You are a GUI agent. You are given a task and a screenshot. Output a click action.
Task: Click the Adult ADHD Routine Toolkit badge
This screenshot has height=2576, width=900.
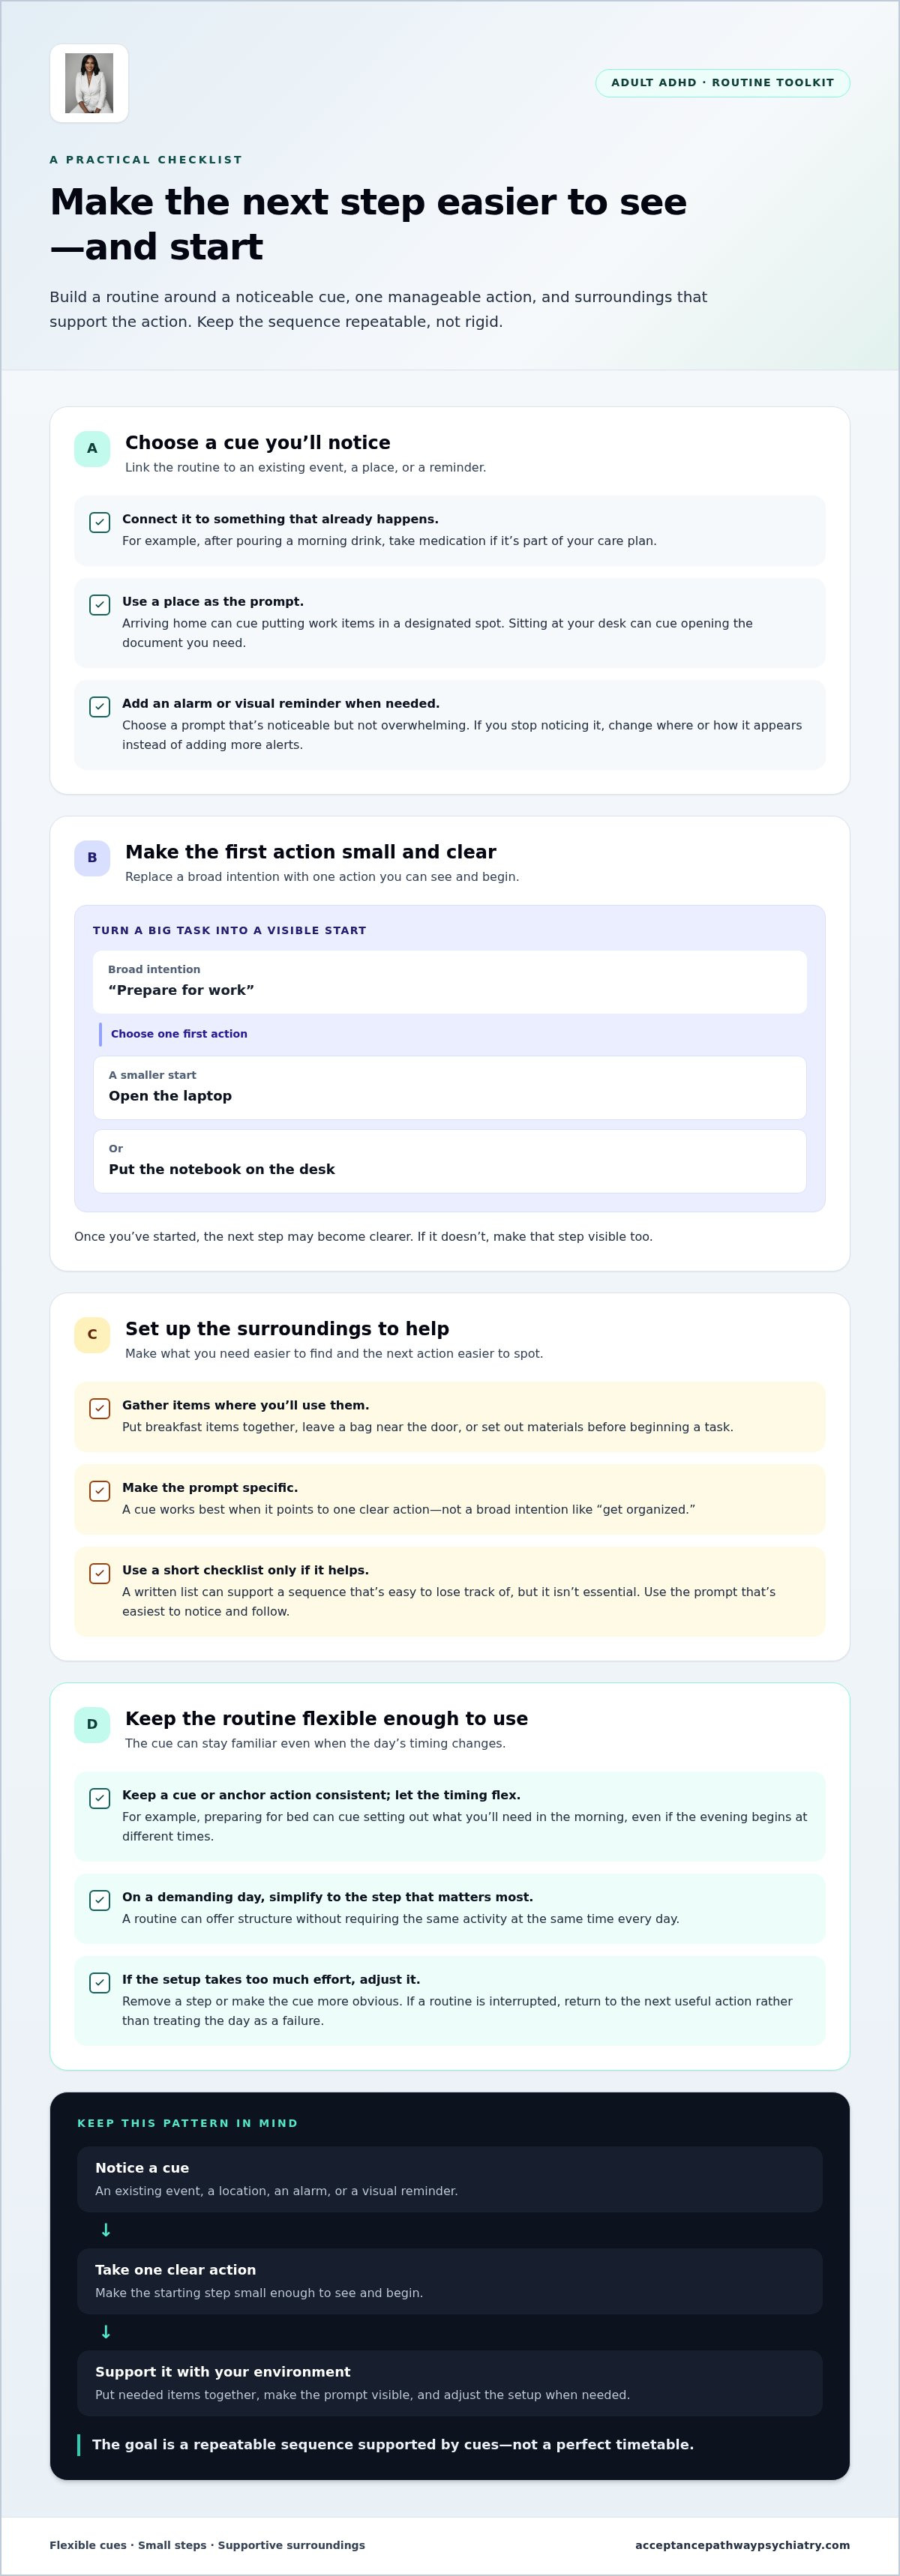(x=722, y=83)
